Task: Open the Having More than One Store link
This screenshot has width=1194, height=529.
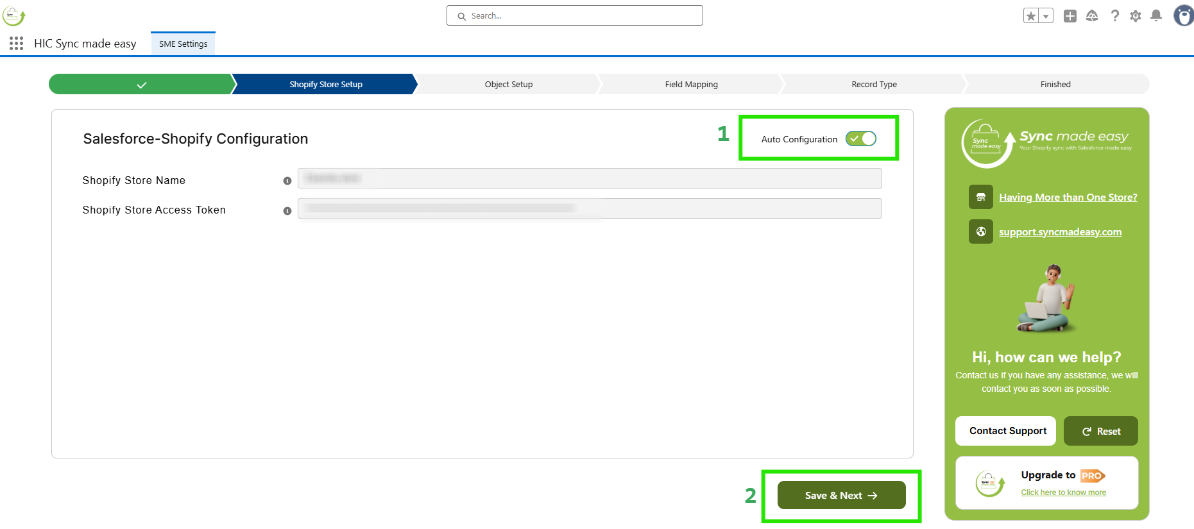Action: pyautogui.click(x=1068, y=197)
